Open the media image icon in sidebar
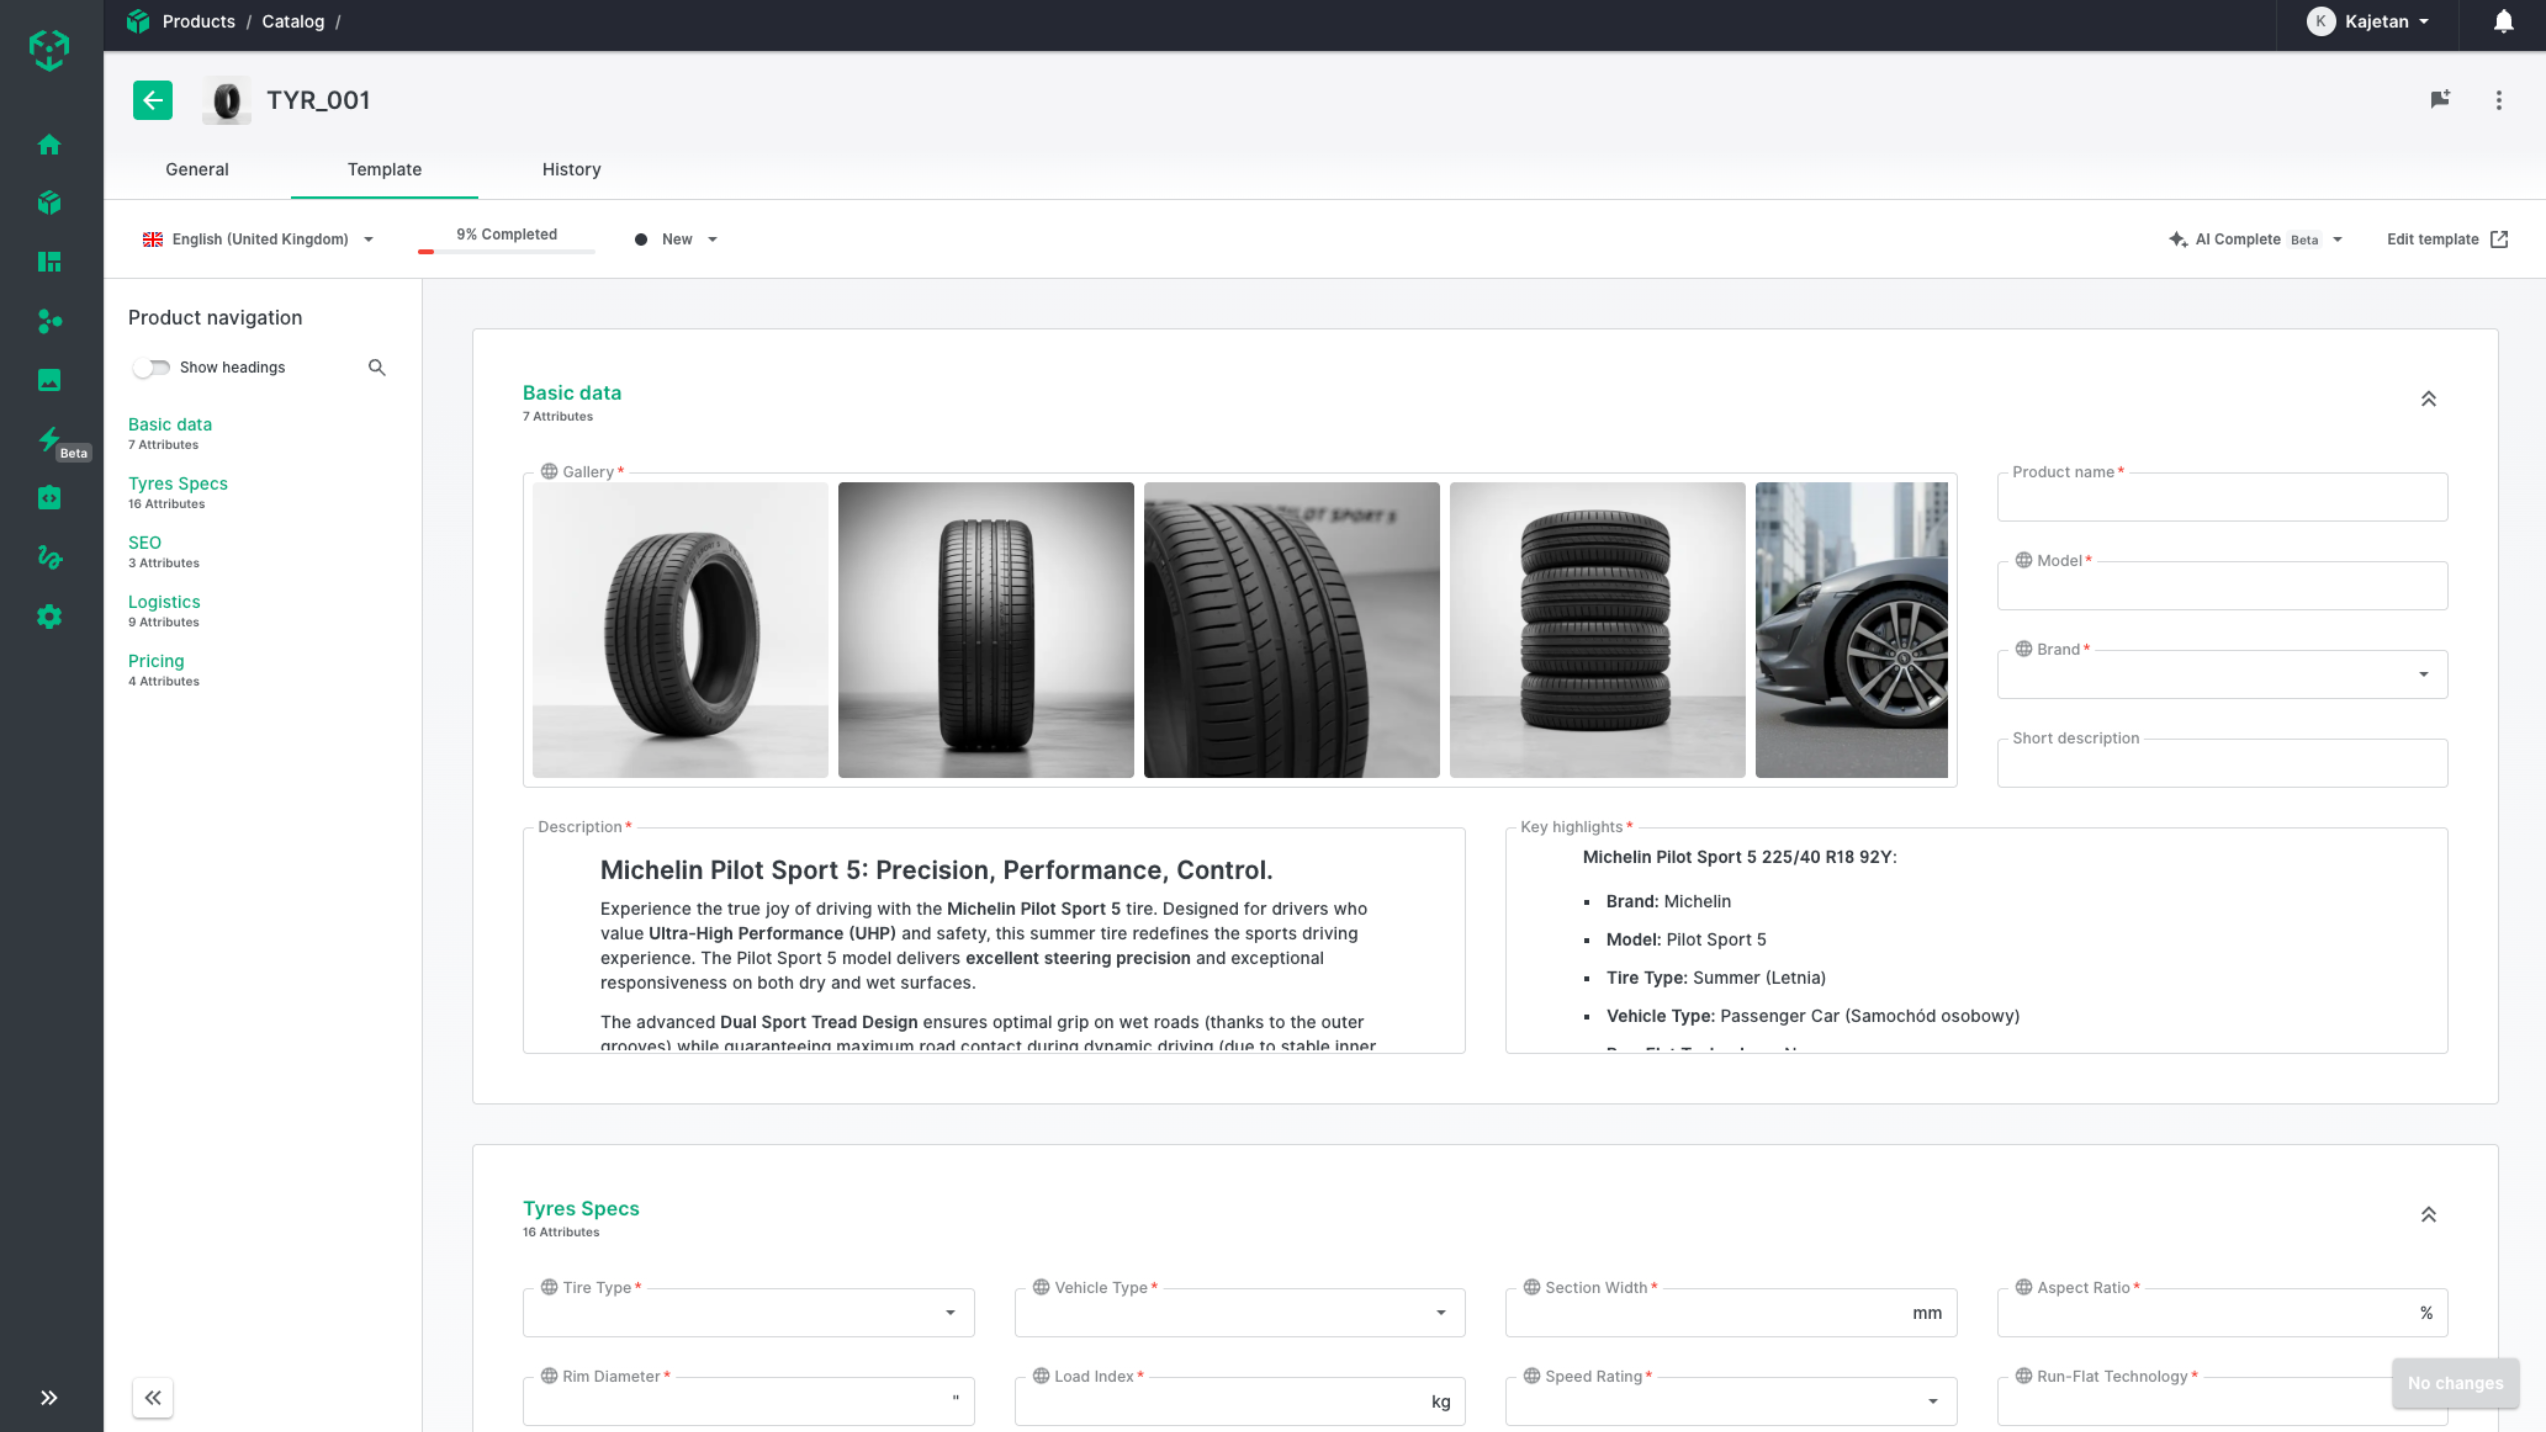This screenshot has width=2546, height=1432. click(x=49, y=380)
